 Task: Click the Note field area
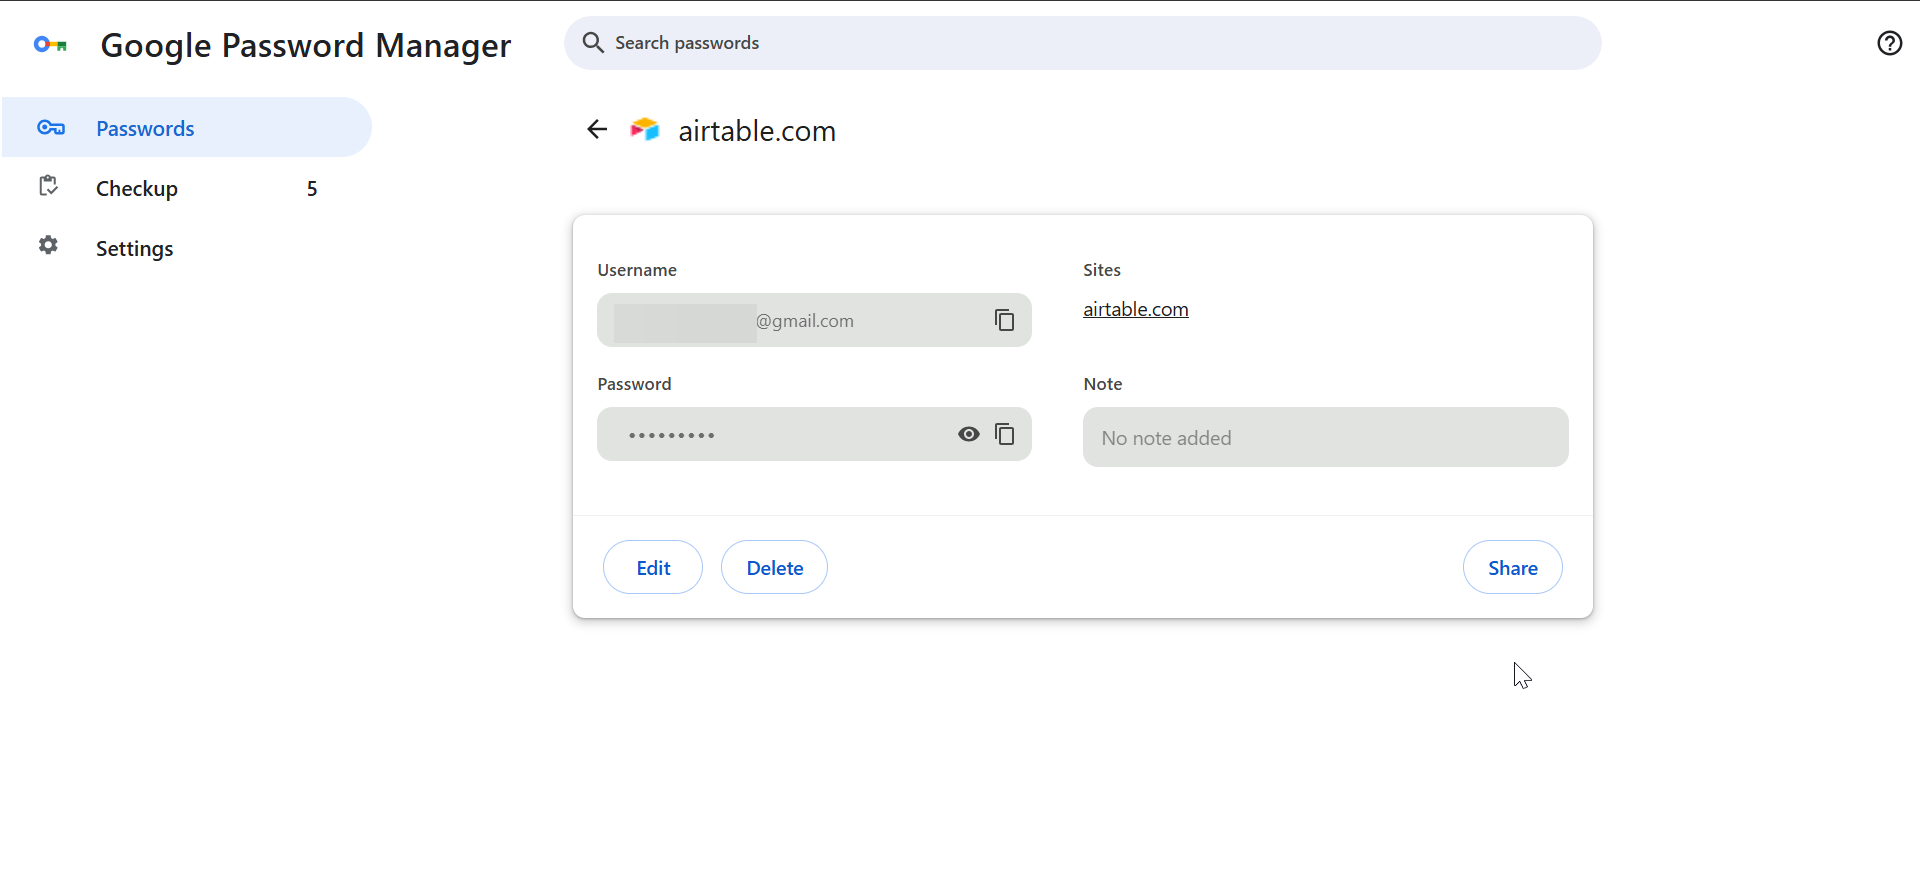[1325, 438]
